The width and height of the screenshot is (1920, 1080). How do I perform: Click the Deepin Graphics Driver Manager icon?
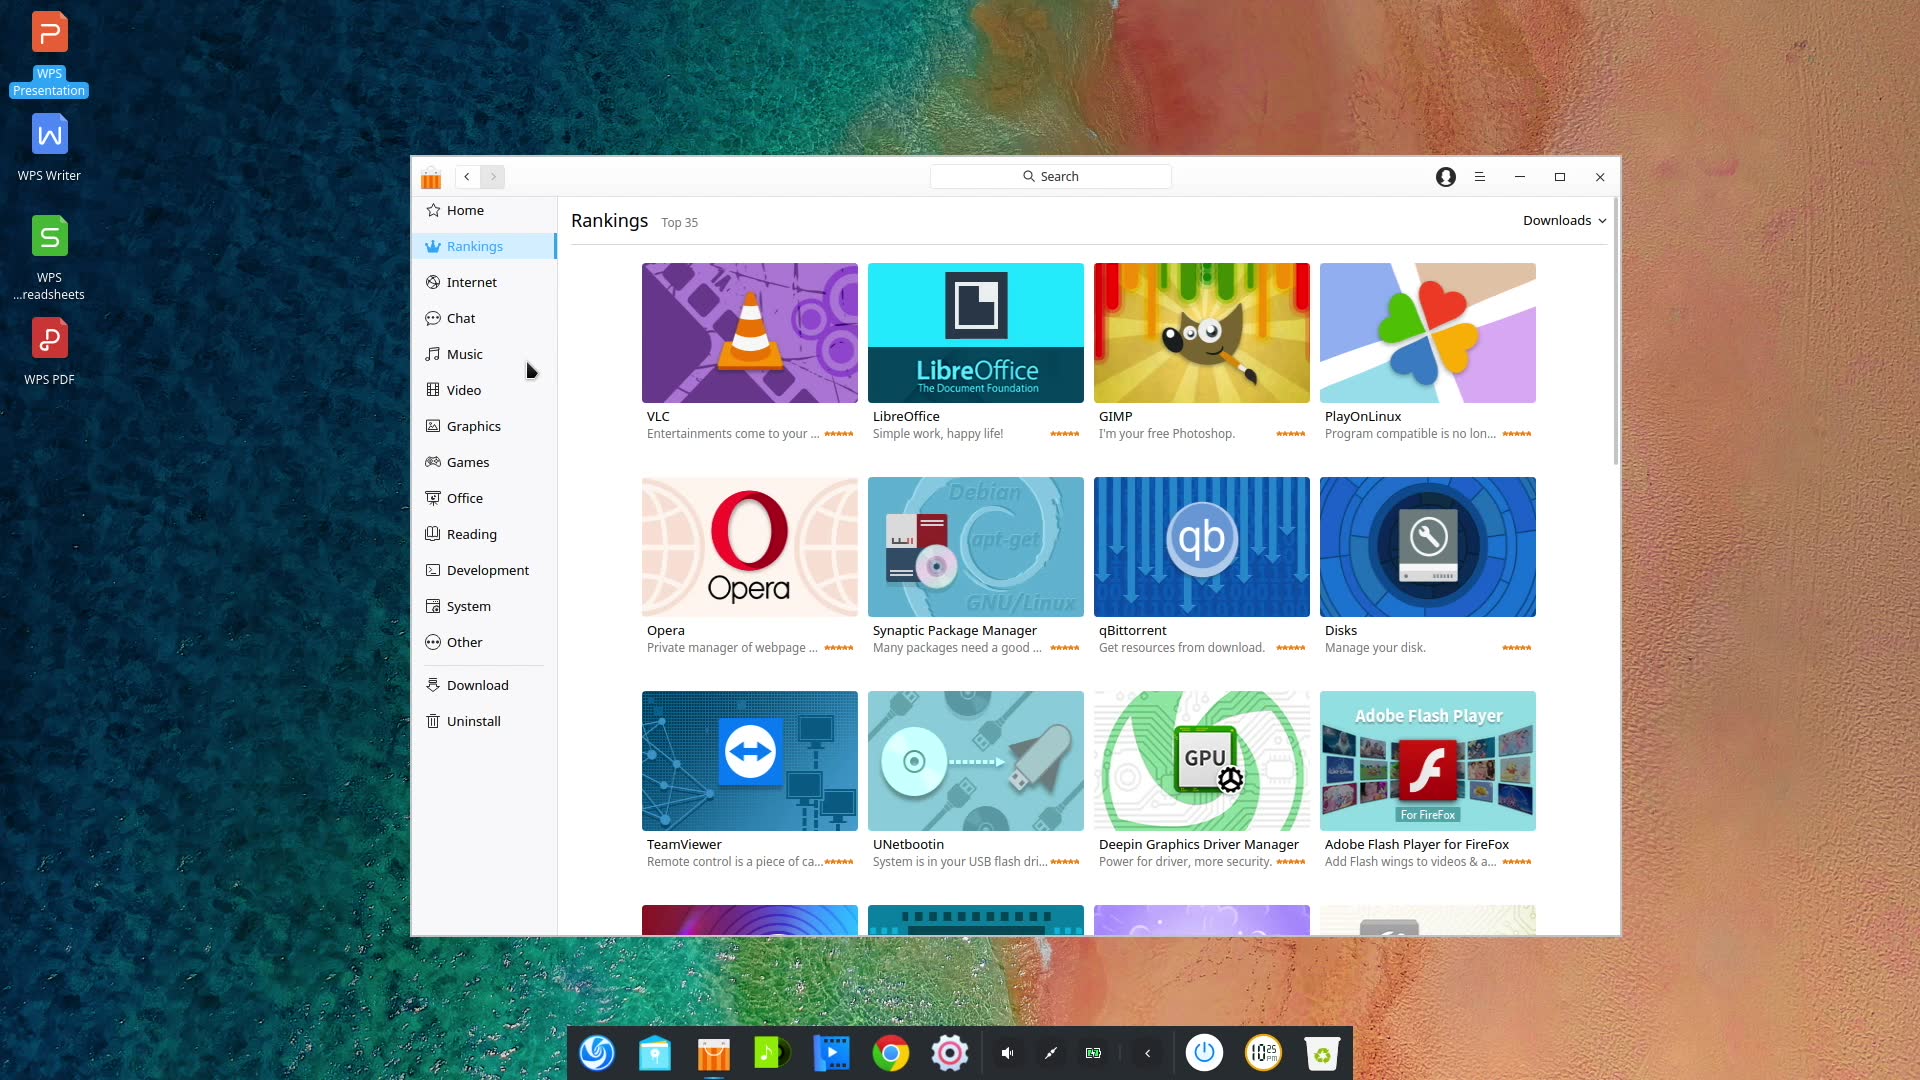(1201, 761)
